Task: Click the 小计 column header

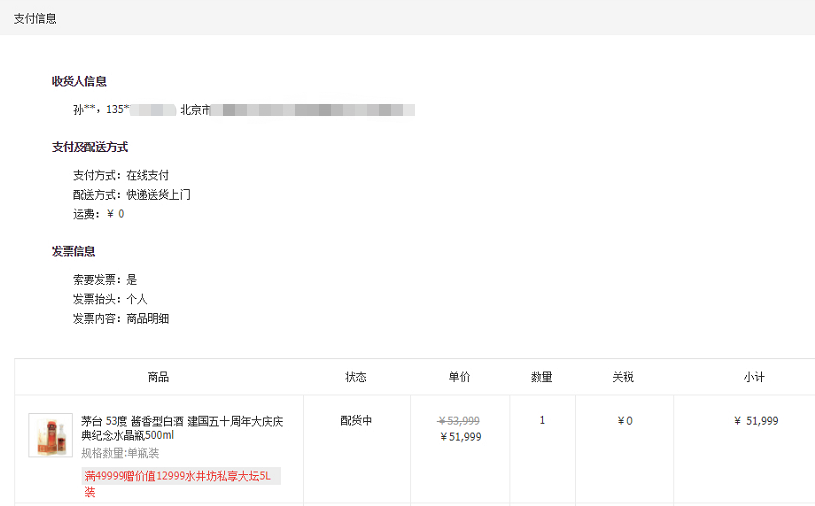Action: pos(754,377)
